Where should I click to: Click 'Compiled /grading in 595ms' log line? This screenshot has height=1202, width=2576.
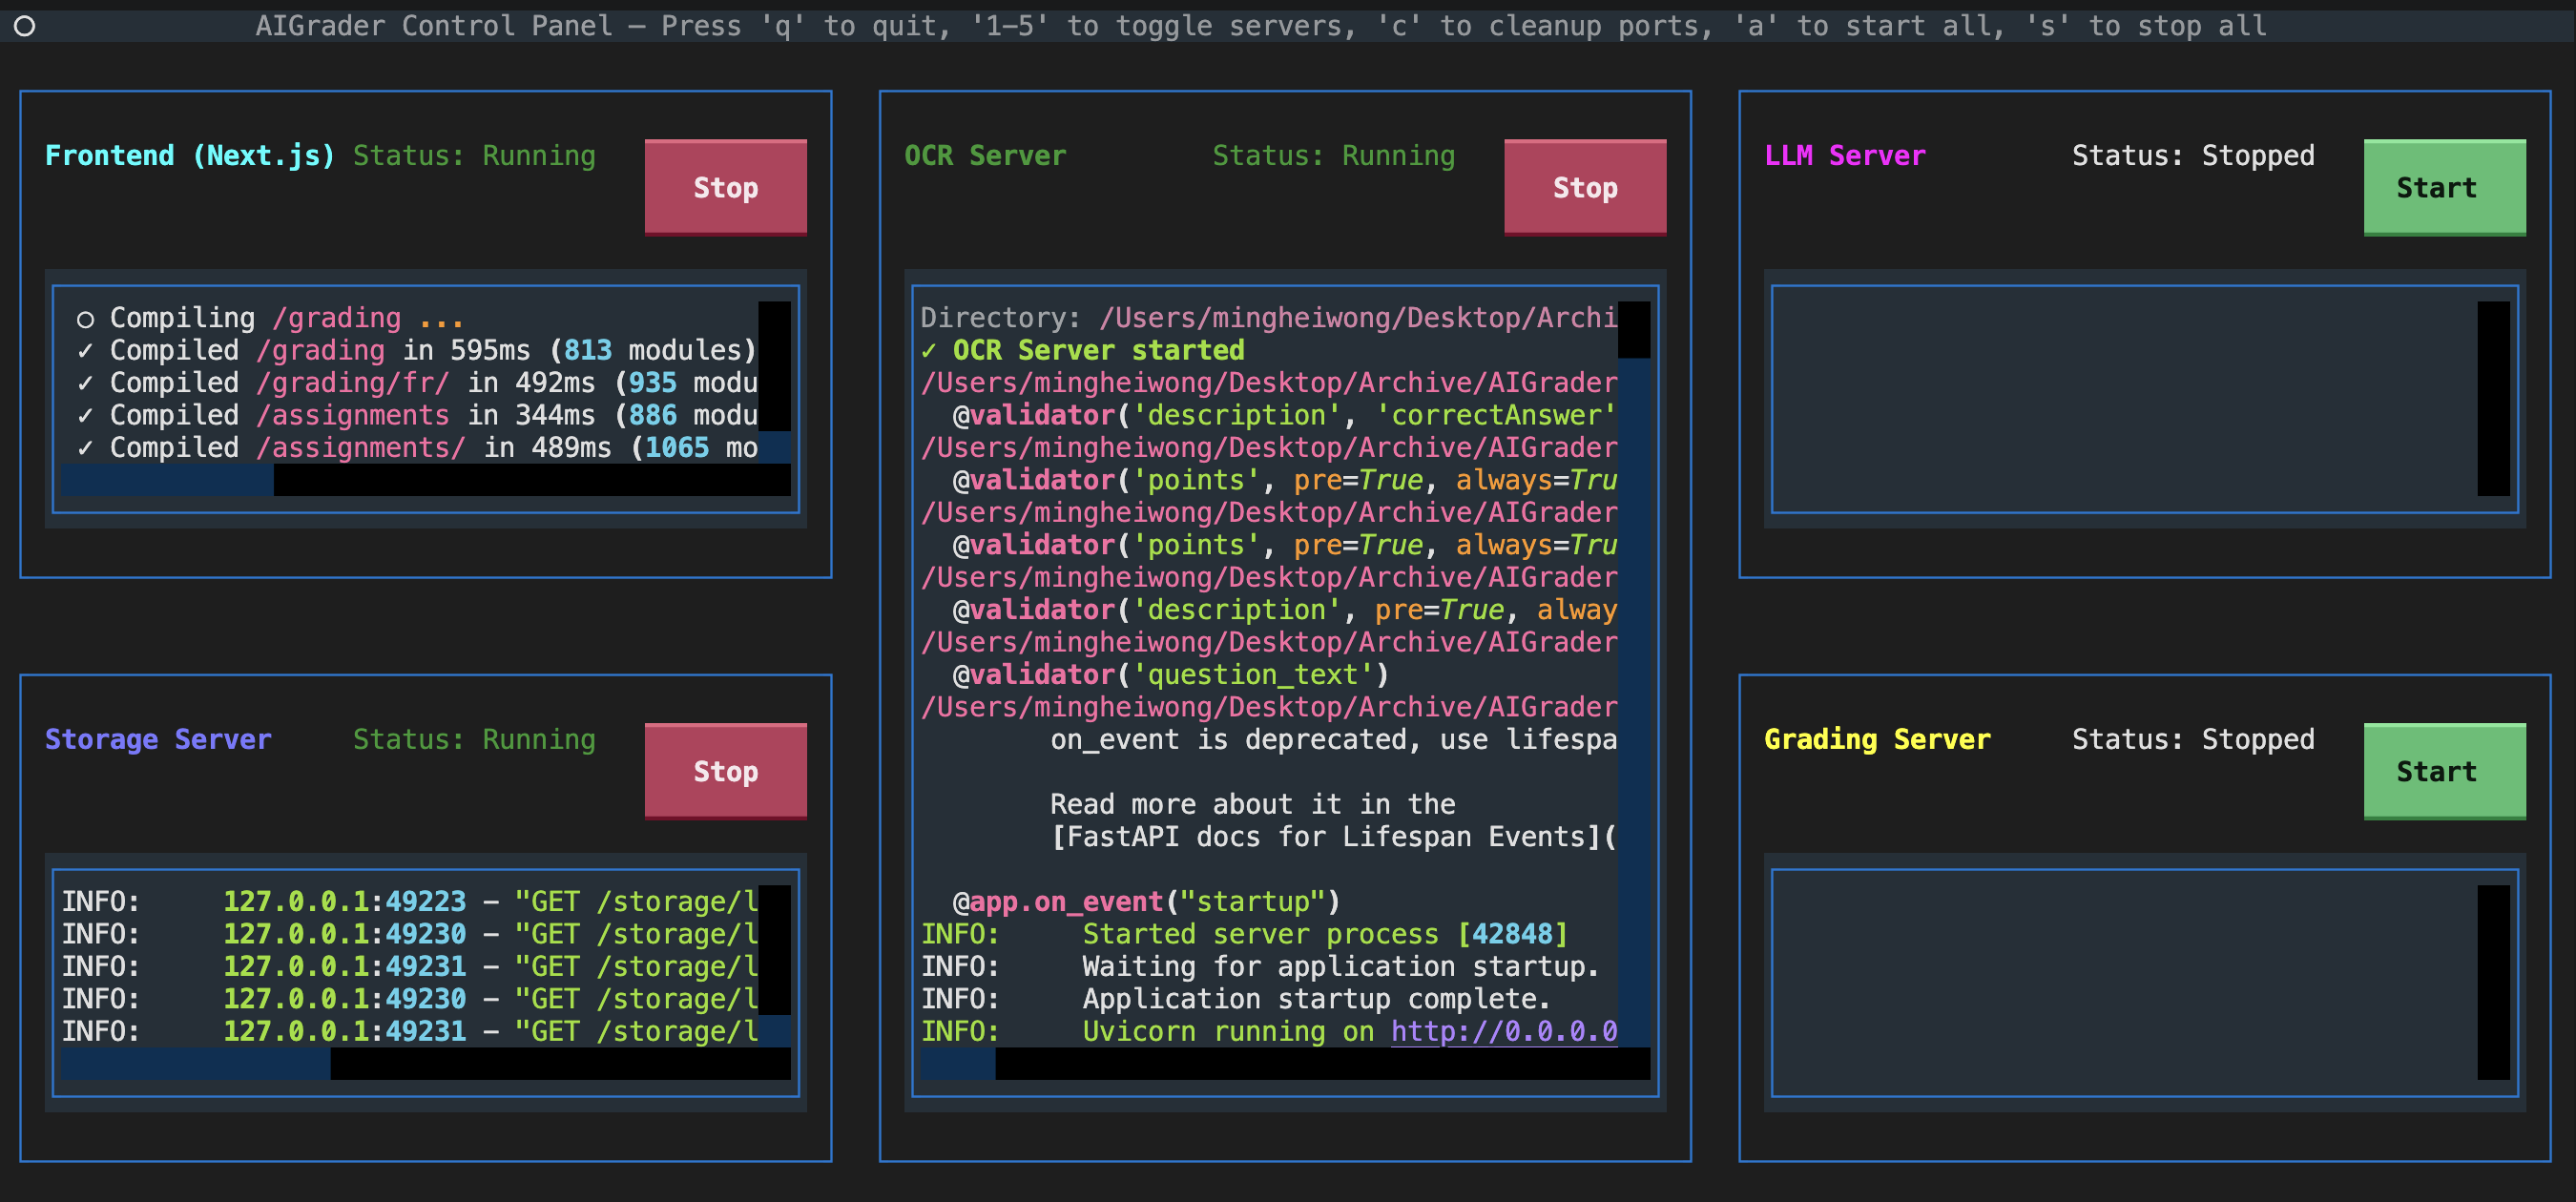tap(416, 350)
